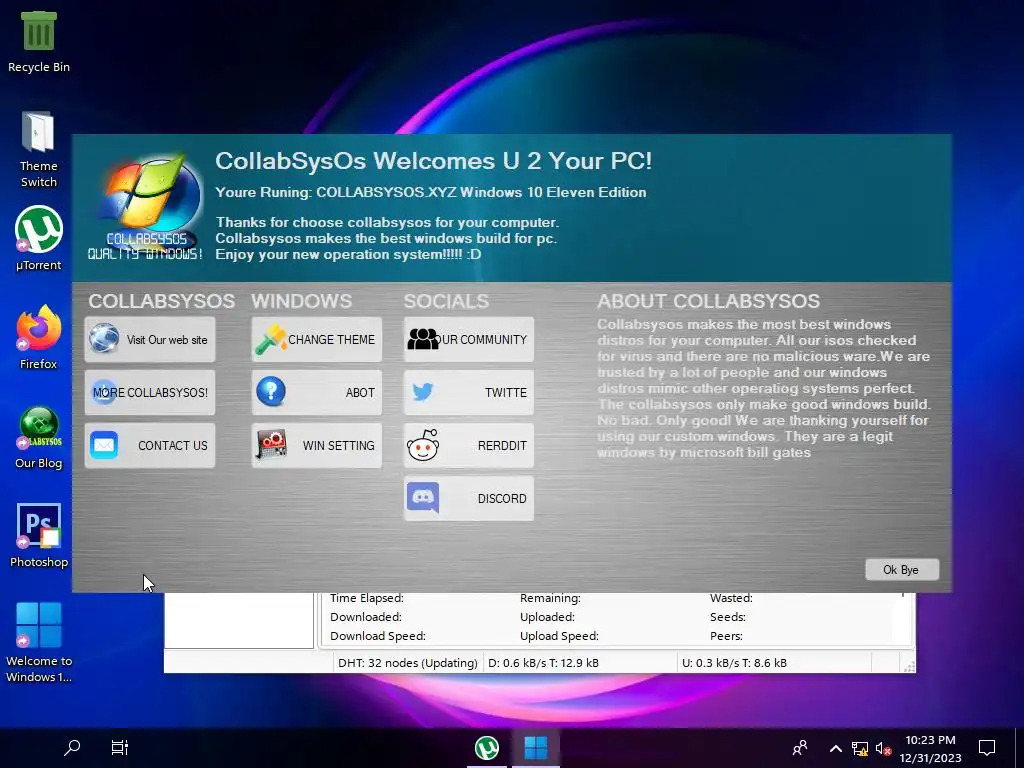Click the muted volume tray icon
The width and height of the screenshot is (1024, 768).
pyautogui.click(x=883, y=748)
